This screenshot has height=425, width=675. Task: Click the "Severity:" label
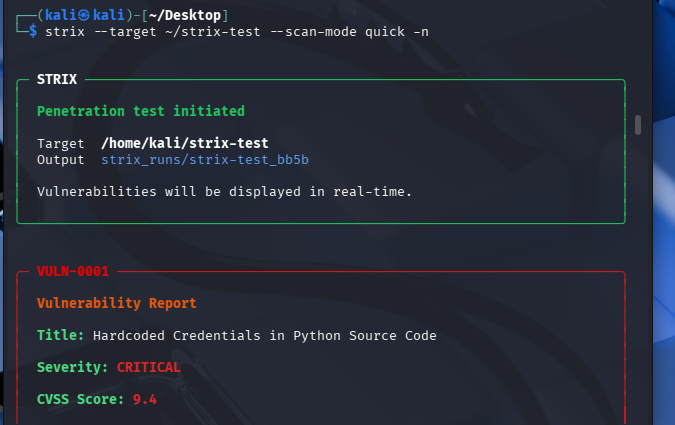(x=72, y=367)
